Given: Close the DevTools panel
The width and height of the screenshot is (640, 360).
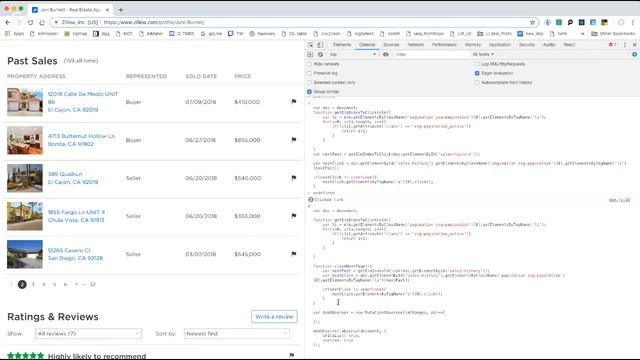Looking at the screenshot, I should click(x=634, y=45).
